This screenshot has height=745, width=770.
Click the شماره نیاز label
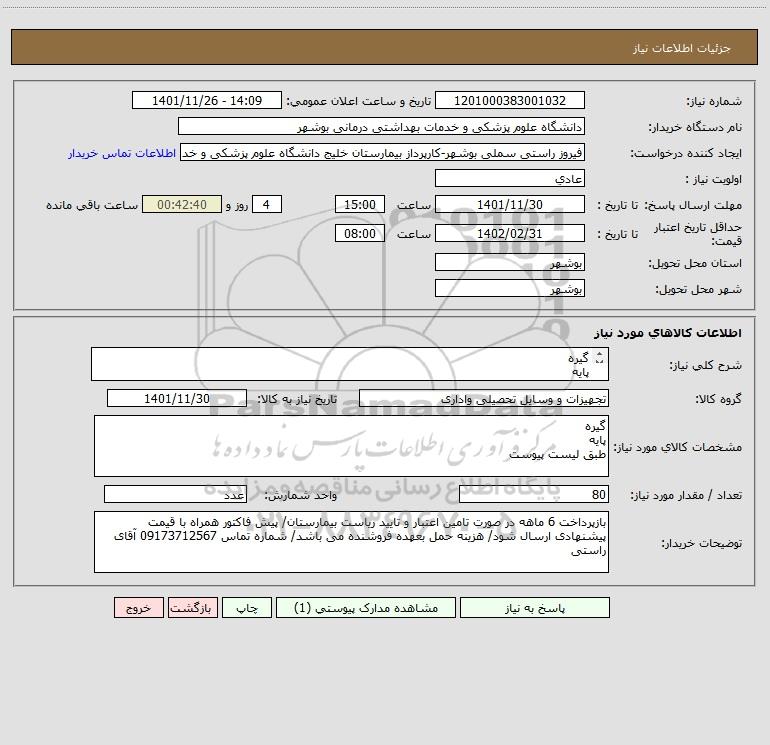click(x=714, y=101)
